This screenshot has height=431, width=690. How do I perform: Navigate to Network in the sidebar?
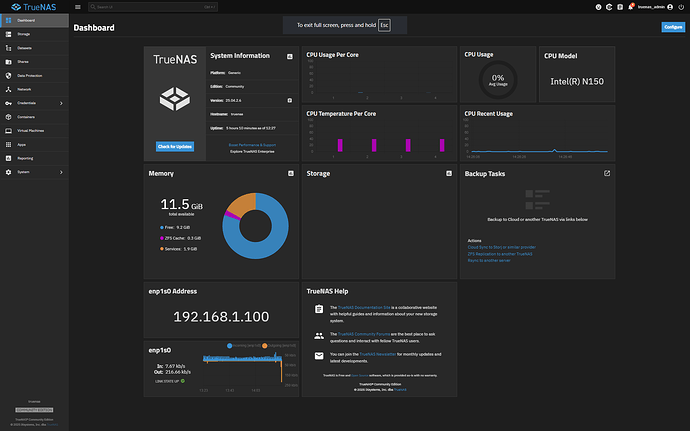coord(34,89)
